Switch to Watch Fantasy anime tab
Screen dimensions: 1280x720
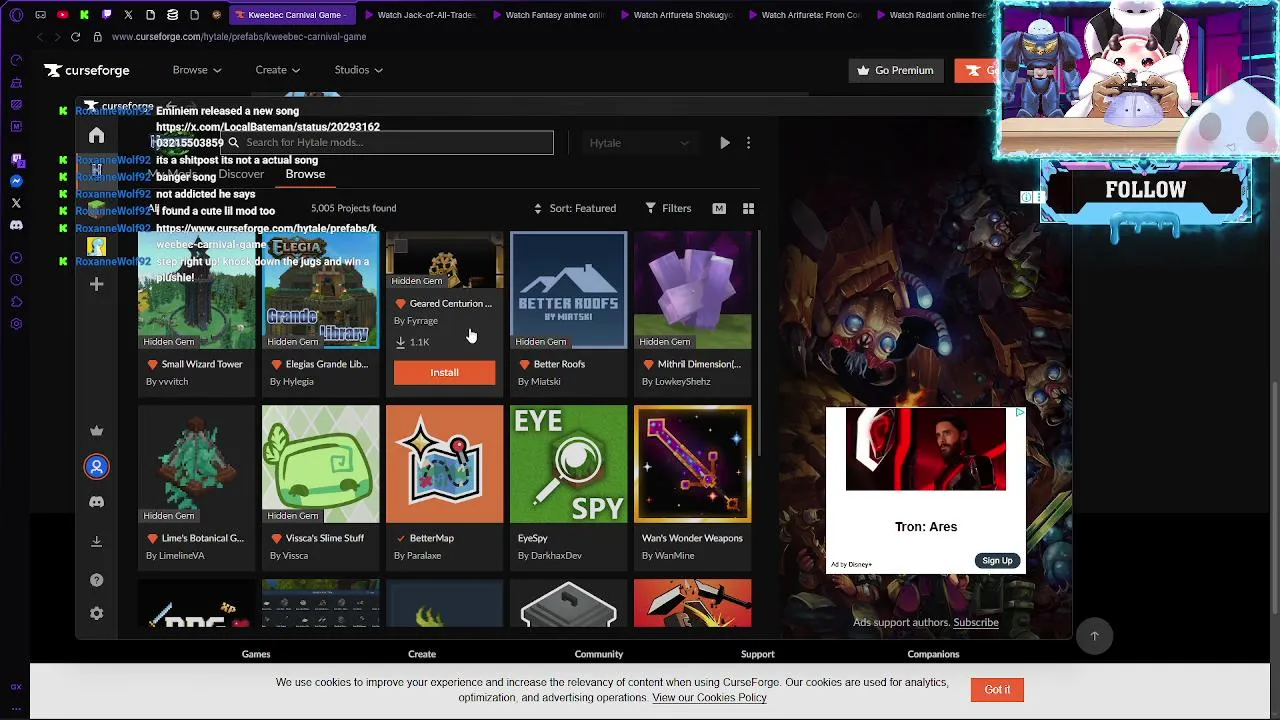[547, 15]
